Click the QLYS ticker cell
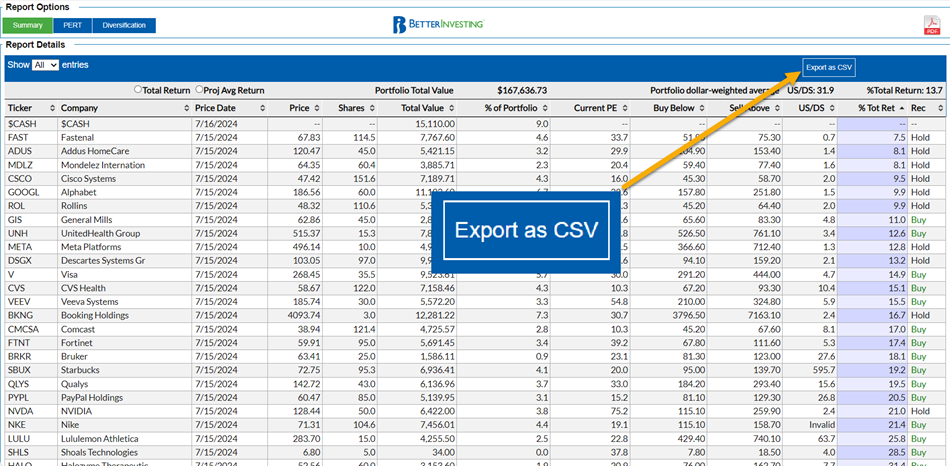Viewport: 950px width, 466px height. click(x=31, y=384)
